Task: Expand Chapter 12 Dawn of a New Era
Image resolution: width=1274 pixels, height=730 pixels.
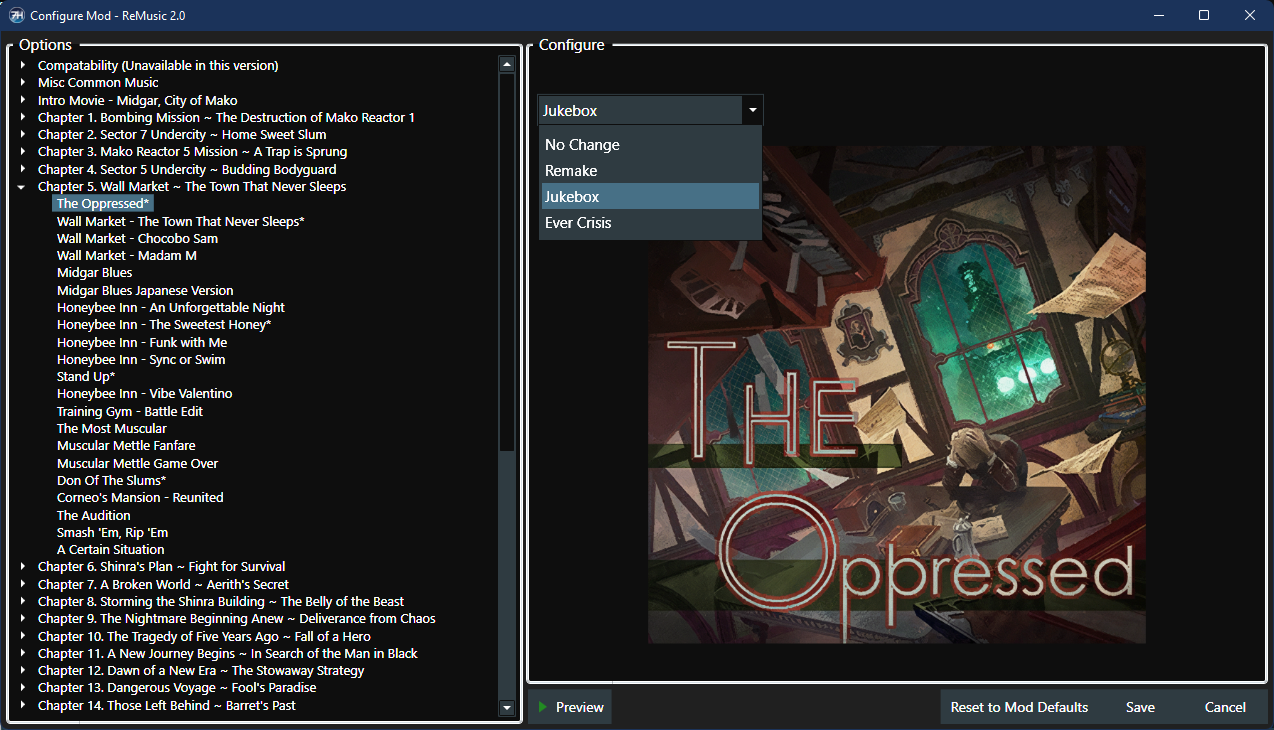Action: 22,670
